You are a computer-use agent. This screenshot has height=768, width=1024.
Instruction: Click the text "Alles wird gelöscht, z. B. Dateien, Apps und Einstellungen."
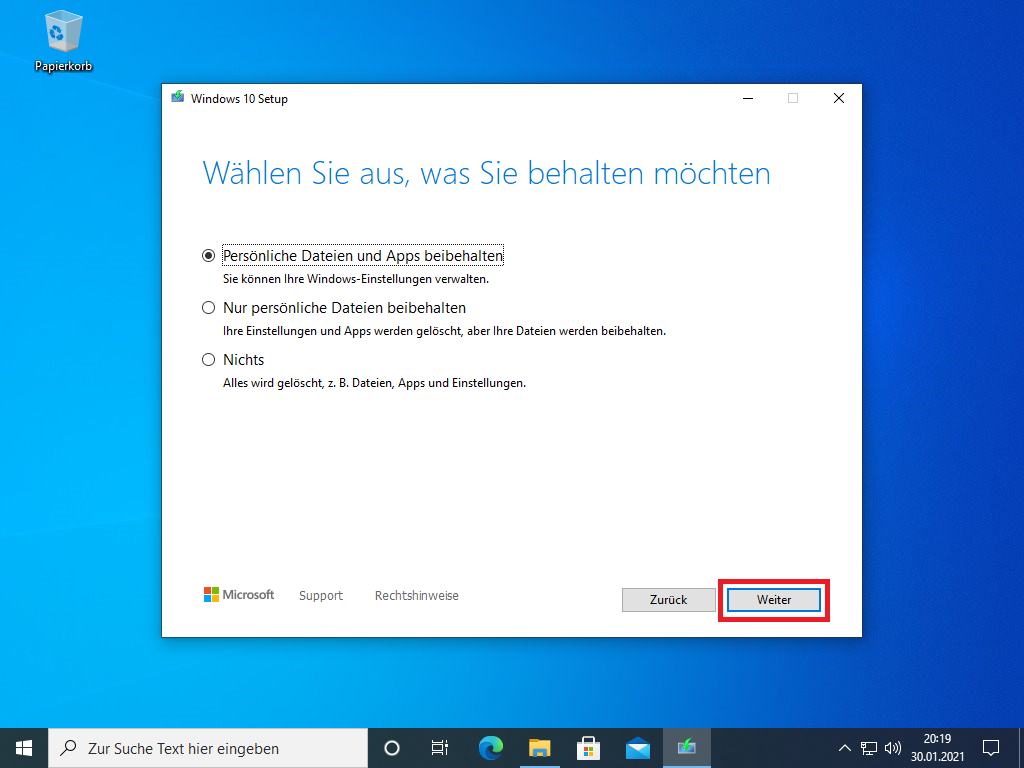pyautogui.click(x=374, y=383)
